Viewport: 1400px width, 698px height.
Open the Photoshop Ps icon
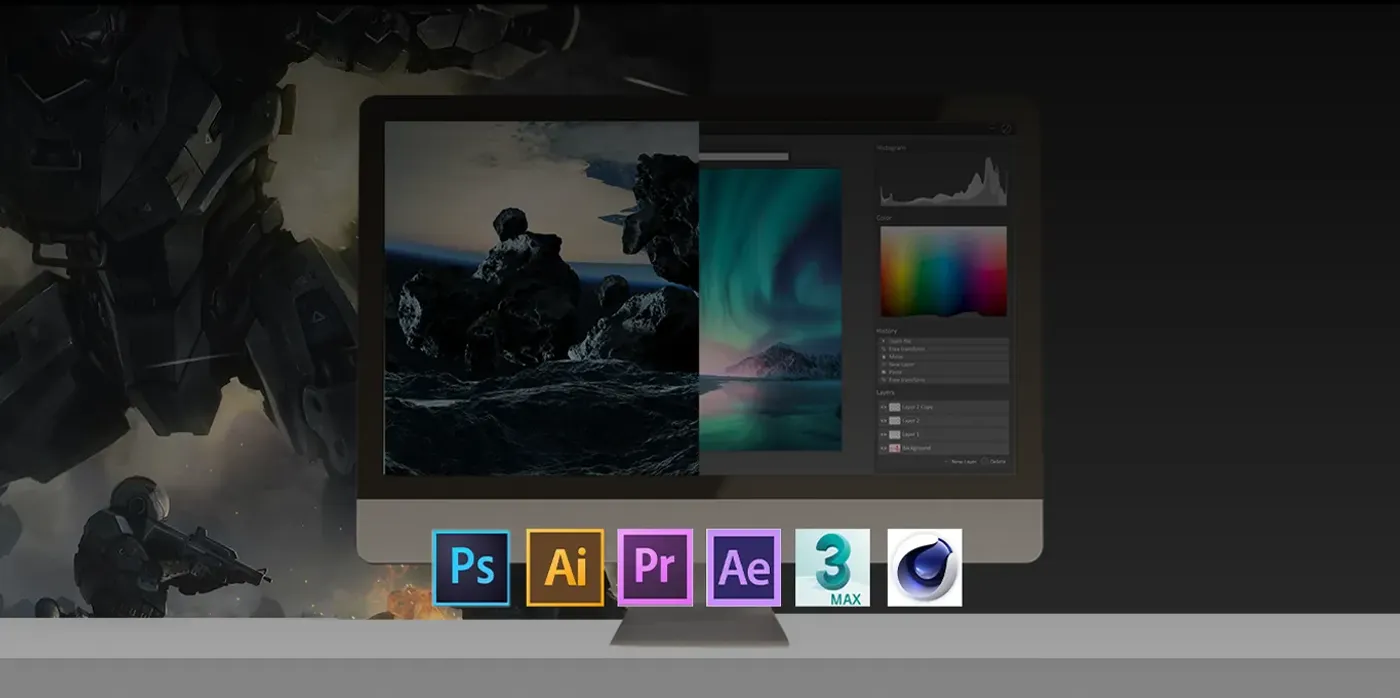471,568
